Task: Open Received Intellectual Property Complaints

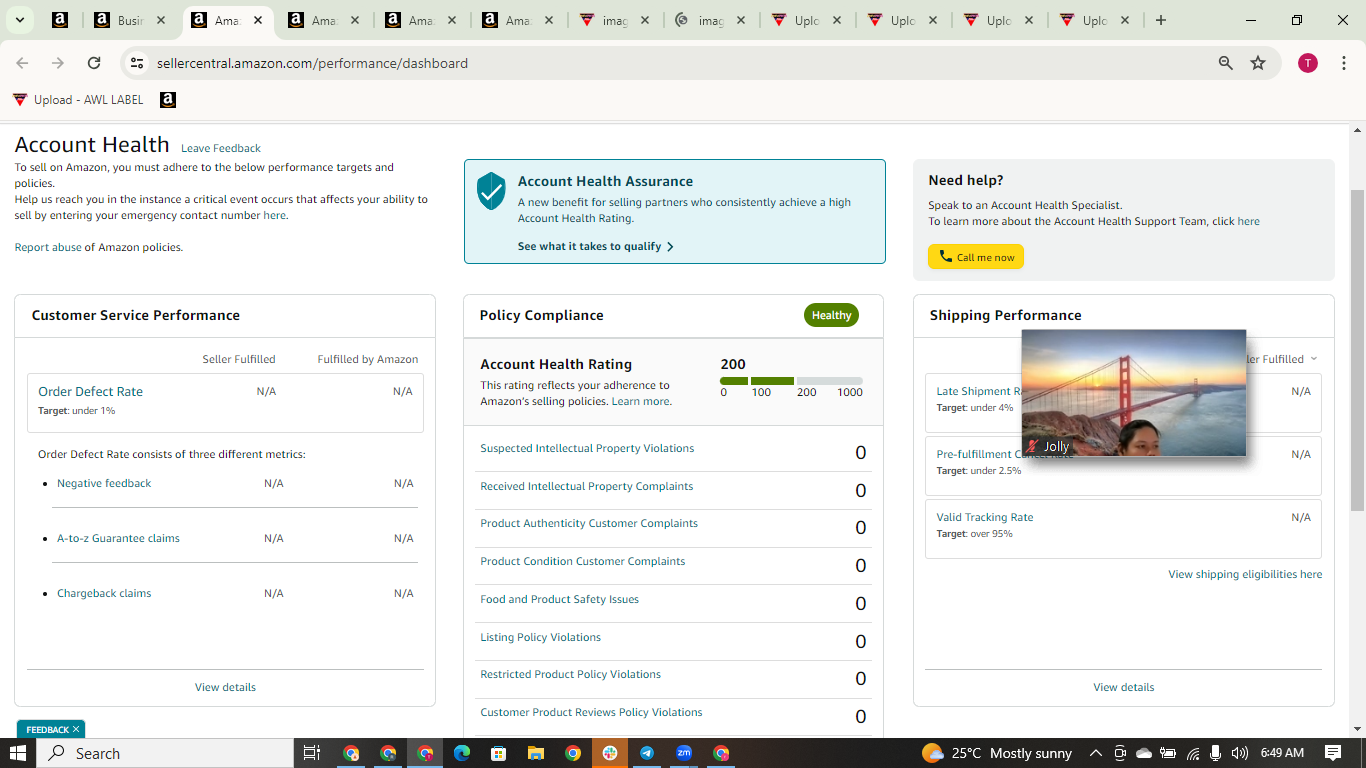Action: click(x=587, y=486)
